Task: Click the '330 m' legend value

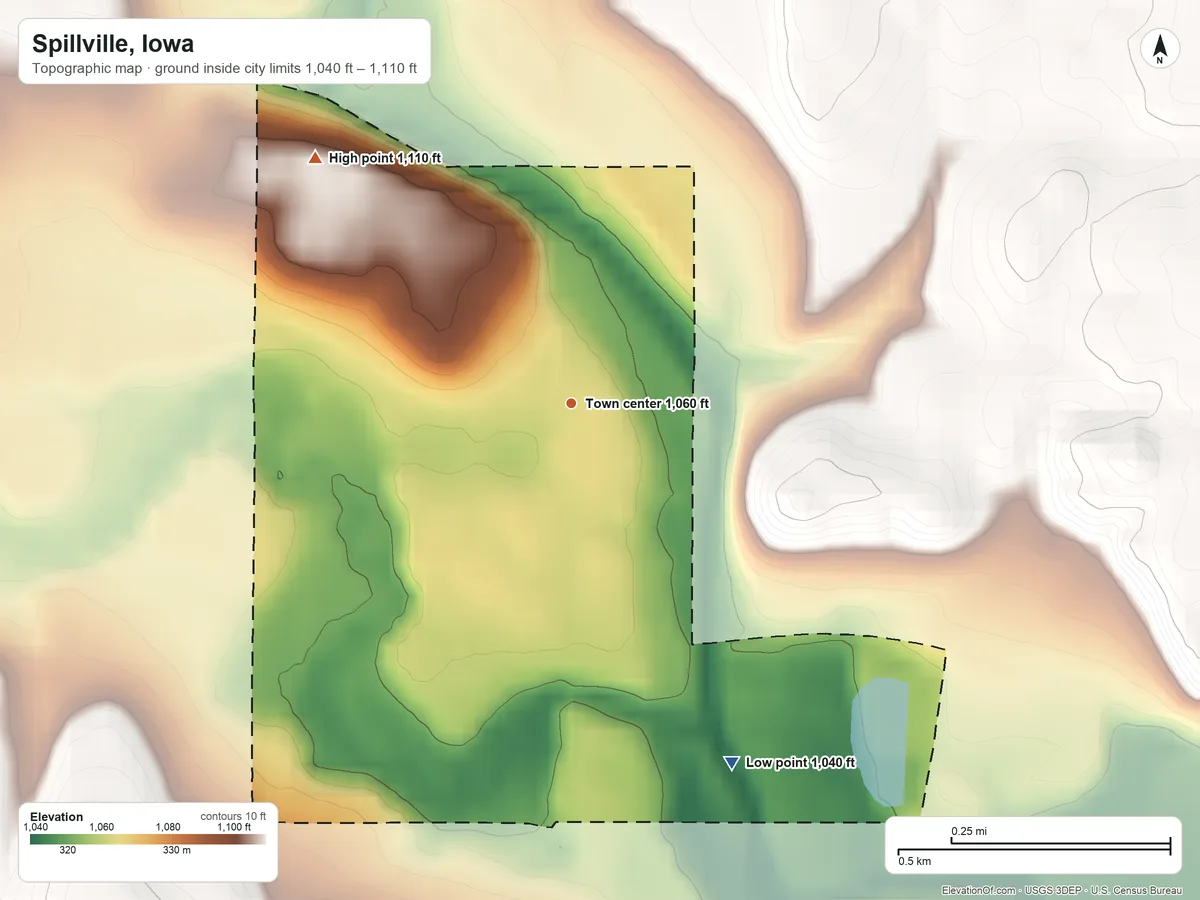Action: point(177,851)
